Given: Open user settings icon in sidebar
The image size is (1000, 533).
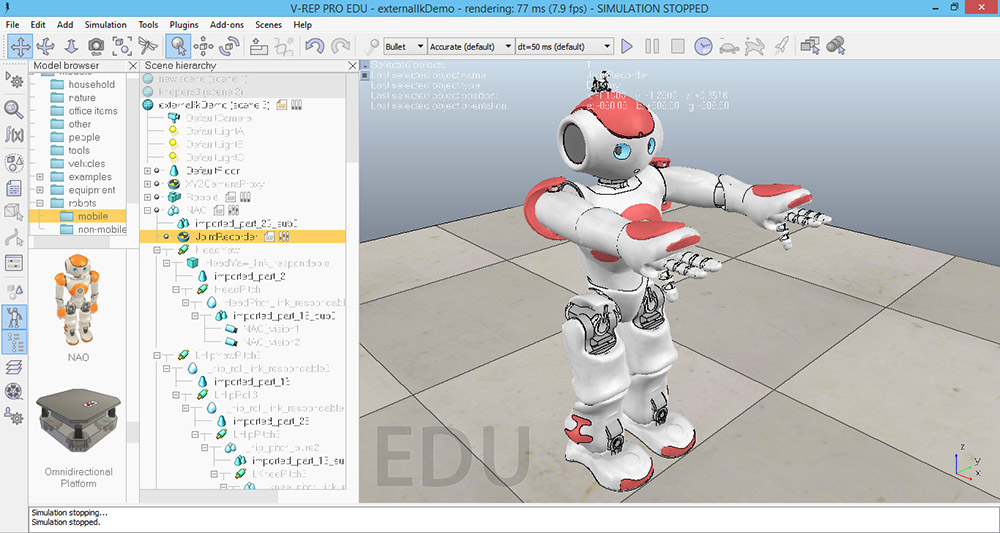Looking at the screenshot, I should (14, 416).
